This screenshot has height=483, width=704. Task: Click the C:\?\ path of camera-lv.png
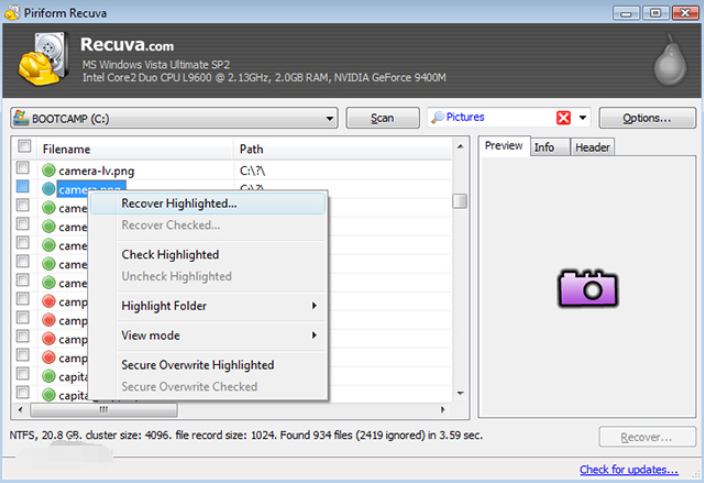[253, 171]
